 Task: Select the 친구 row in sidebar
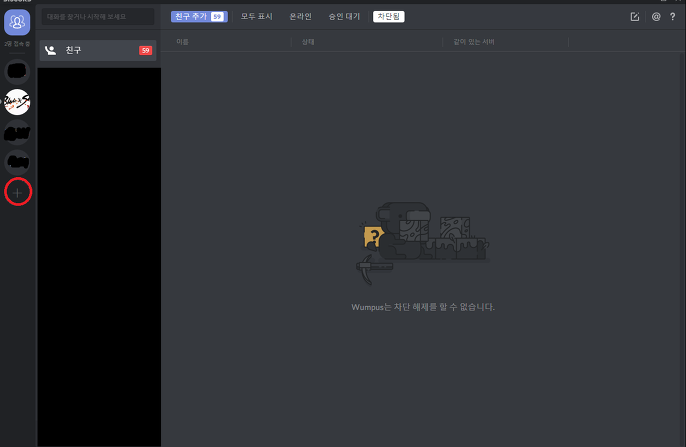click(x=98, y=50)
